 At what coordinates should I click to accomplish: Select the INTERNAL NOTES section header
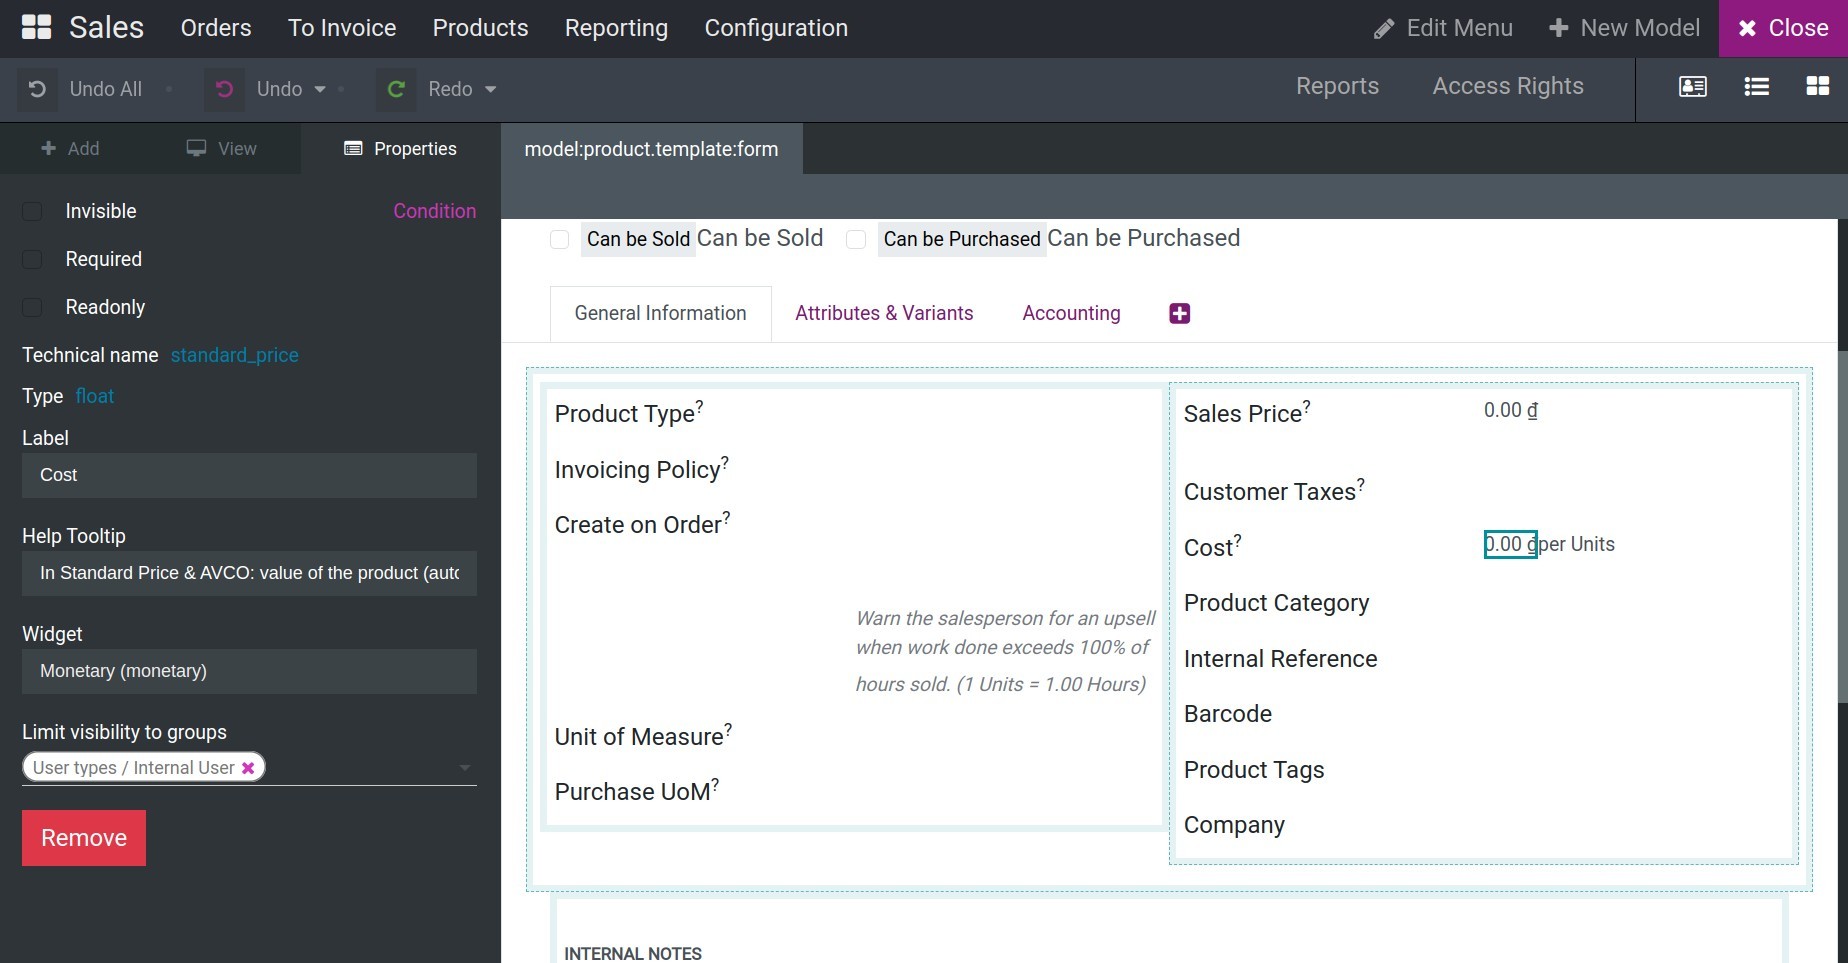633,953
